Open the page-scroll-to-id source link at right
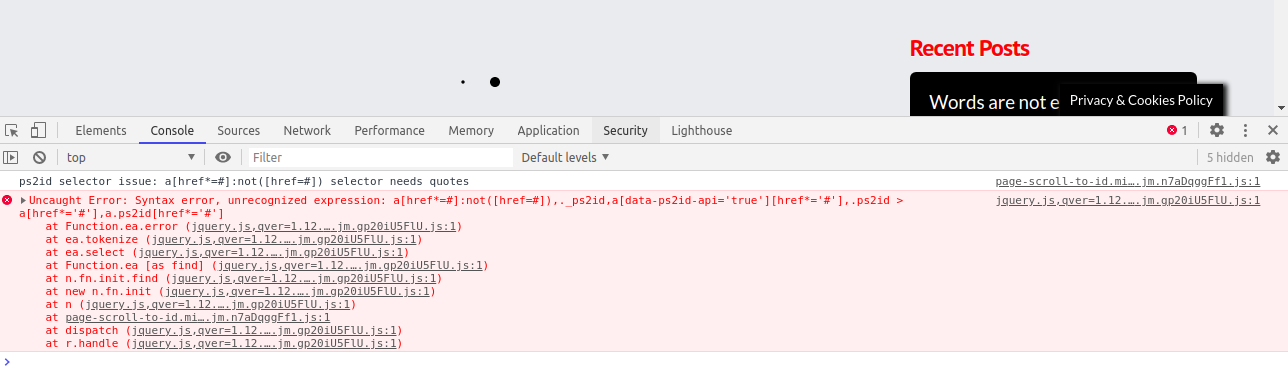Screen dimensions: 1288x384 1128,181
